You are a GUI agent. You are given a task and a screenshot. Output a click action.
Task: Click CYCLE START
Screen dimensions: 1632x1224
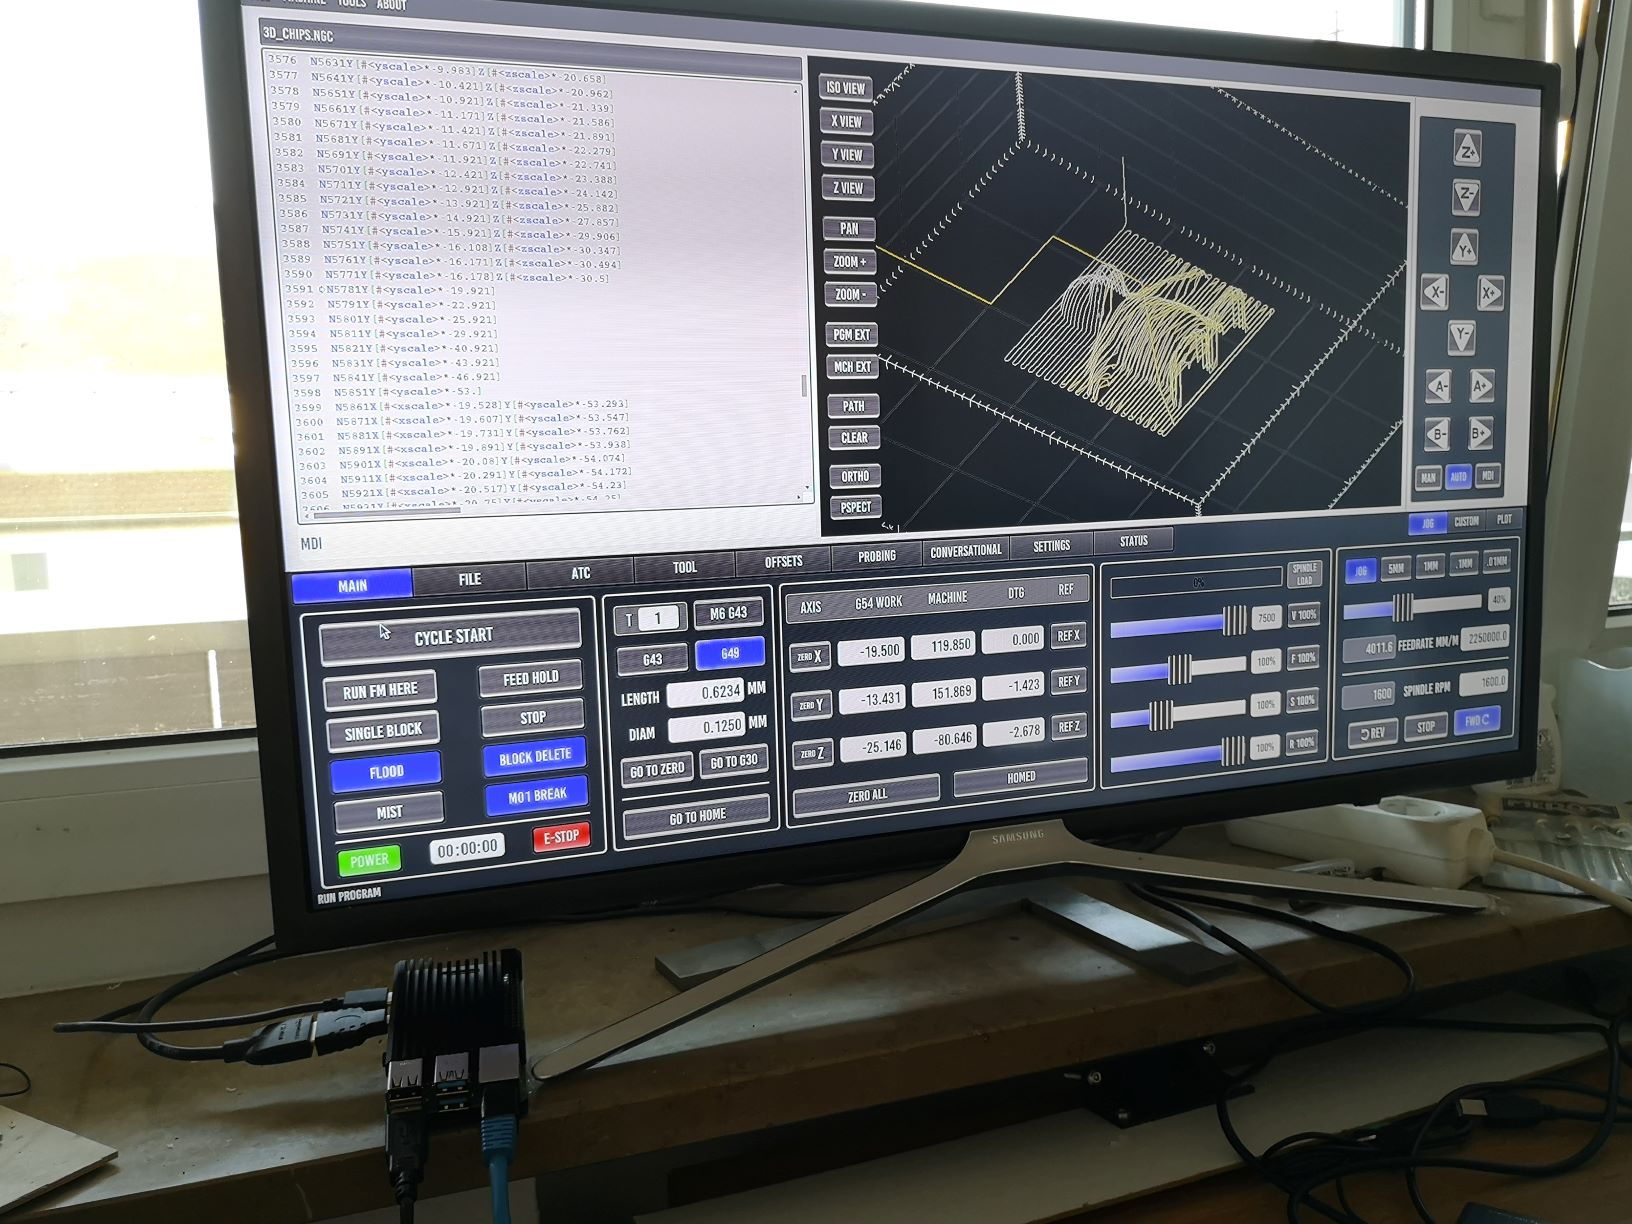pyautogui.click(x=453, y=636)
